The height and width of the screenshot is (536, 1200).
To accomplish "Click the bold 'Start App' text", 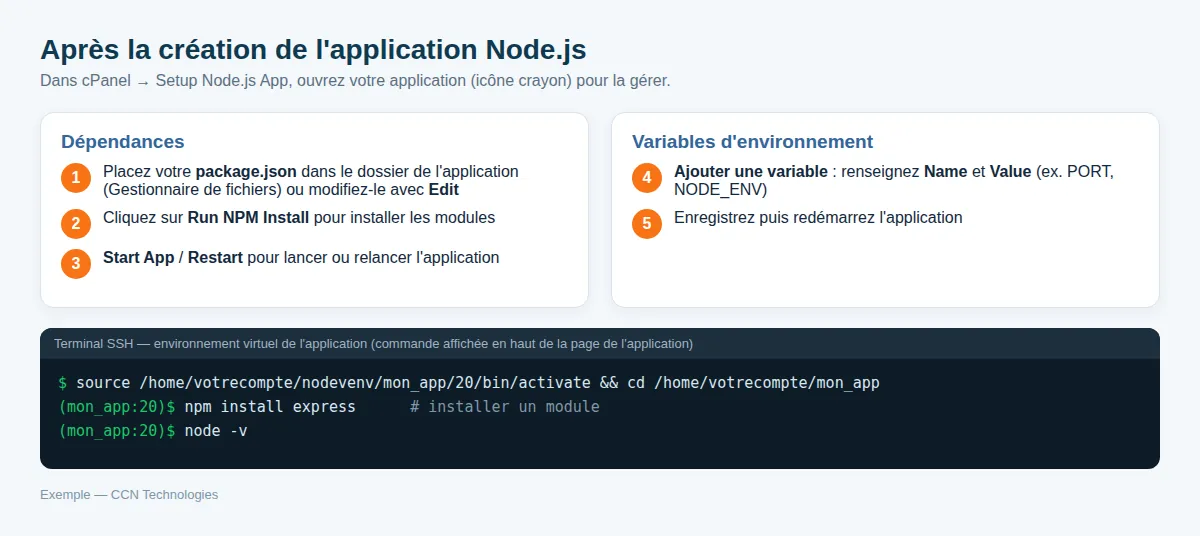I will 139,258.
